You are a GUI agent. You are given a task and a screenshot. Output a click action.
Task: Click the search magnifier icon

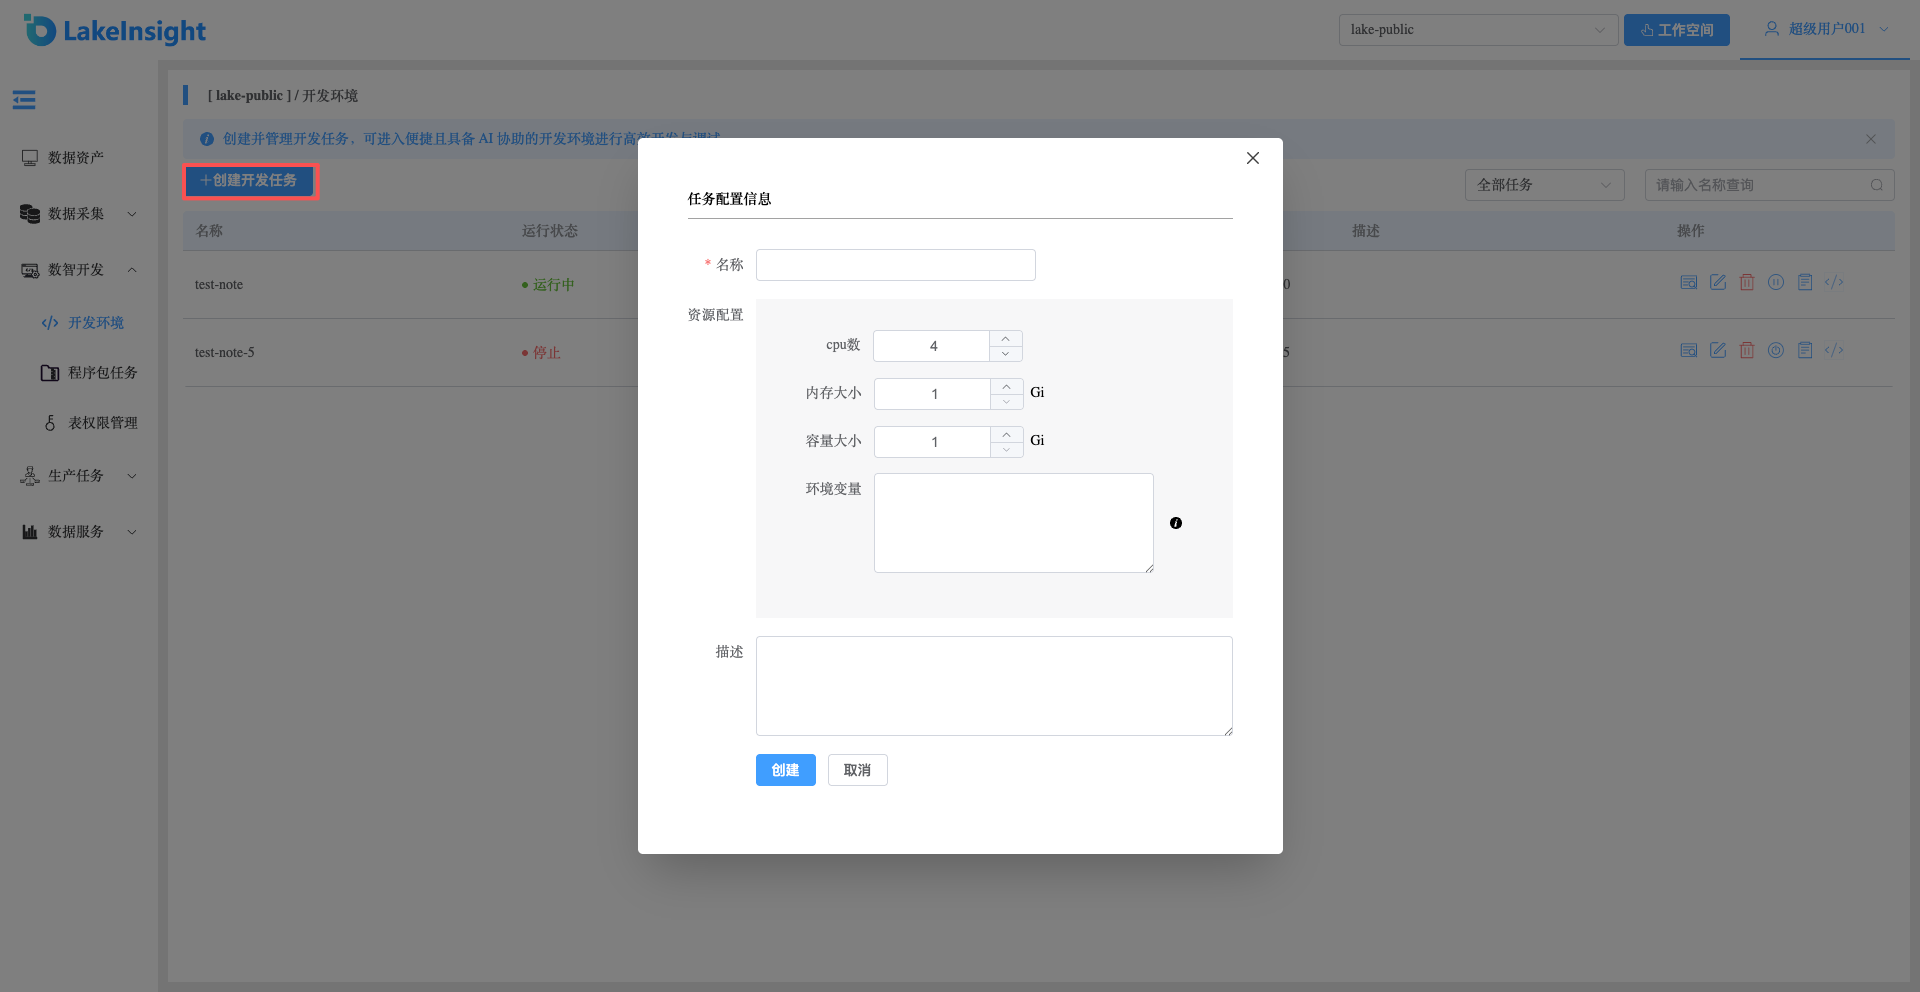(x=1876, y=185)
